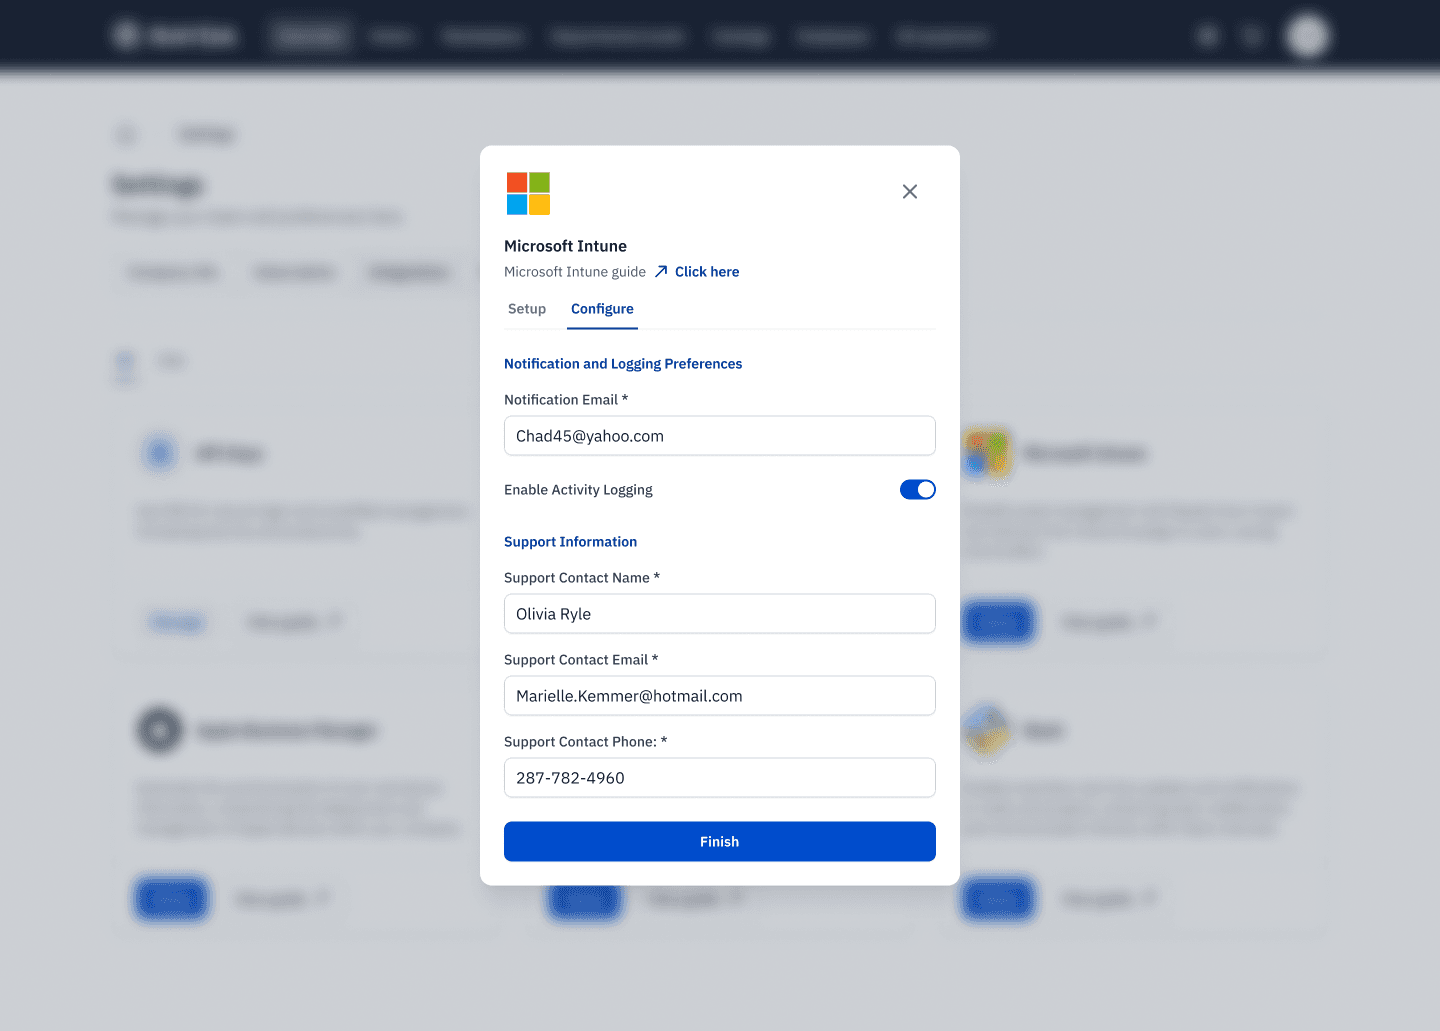1440x1031 pixels.
Task: Click the 'Microsoft Intune guide' text
Action: coord(575,272)
